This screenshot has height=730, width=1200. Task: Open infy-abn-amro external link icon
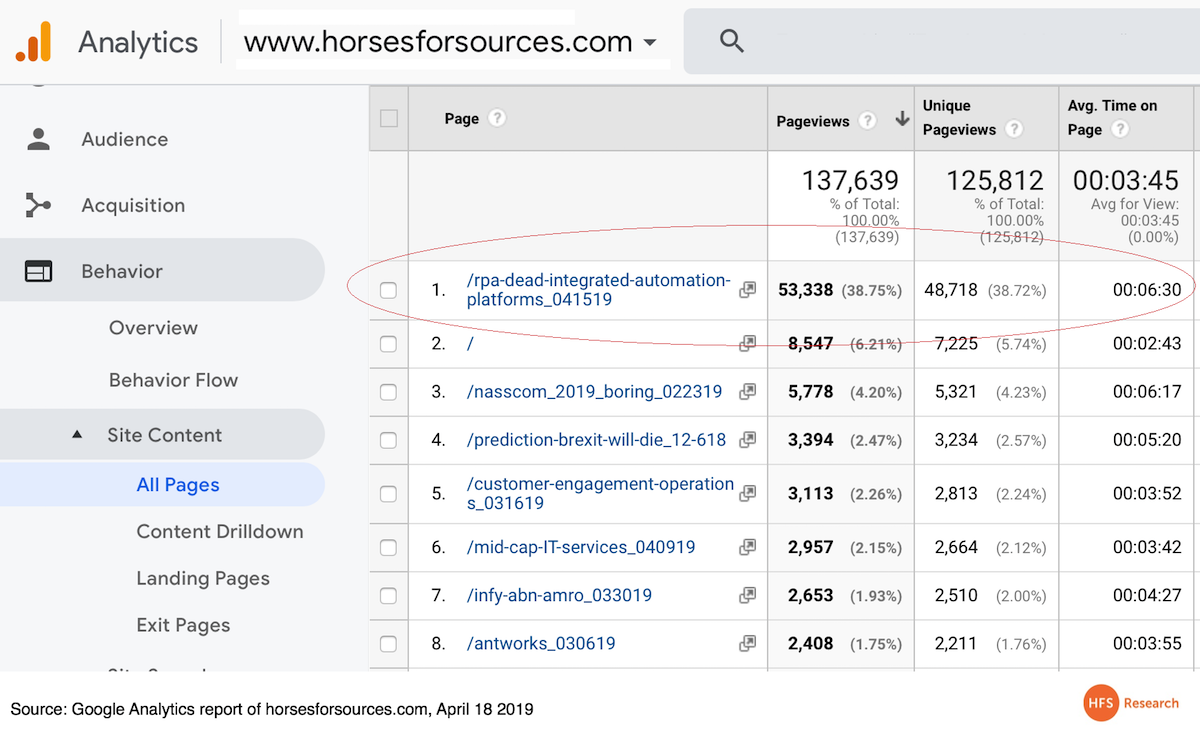[747, 595]
